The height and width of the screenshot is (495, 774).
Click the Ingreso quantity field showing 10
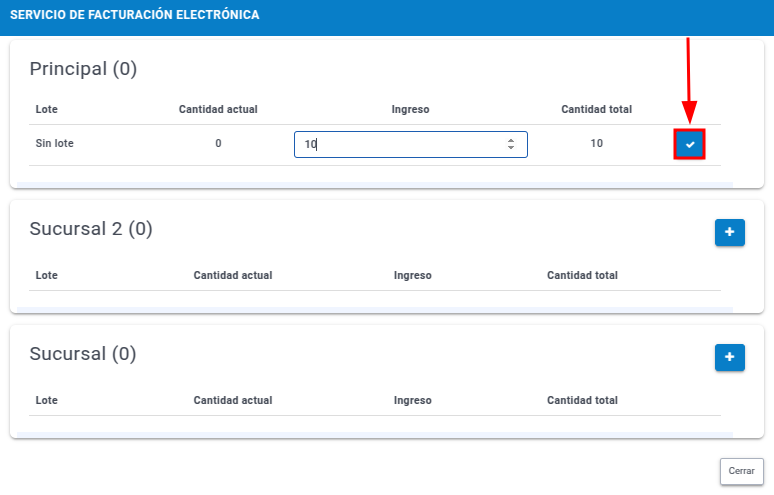pos(411,144)
